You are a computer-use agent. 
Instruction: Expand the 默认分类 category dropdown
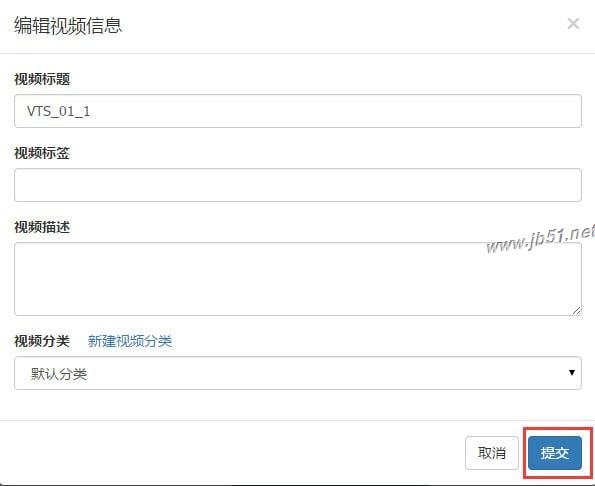pyautogui.click(x=298, y=373)
